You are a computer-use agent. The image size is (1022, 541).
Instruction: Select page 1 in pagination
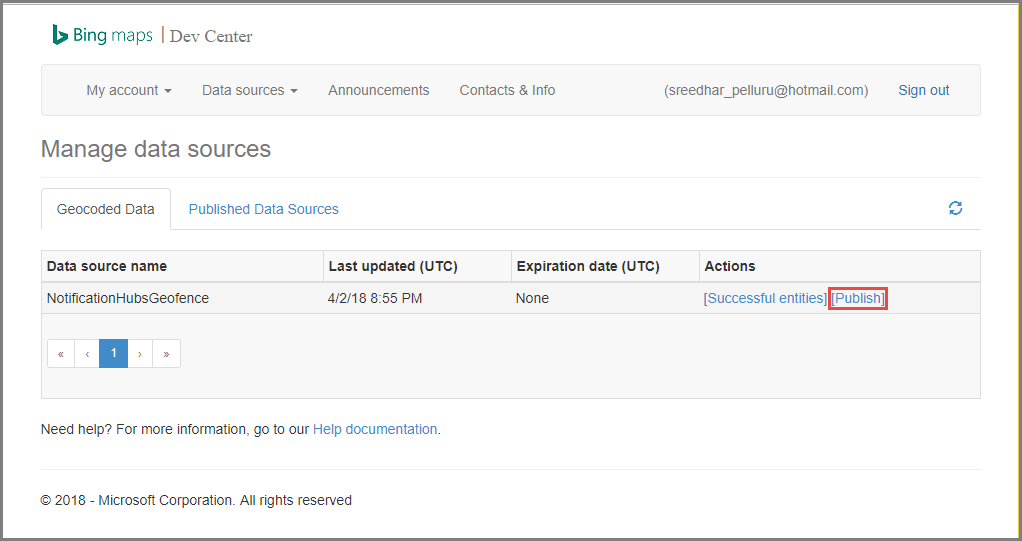pos(114,354)
